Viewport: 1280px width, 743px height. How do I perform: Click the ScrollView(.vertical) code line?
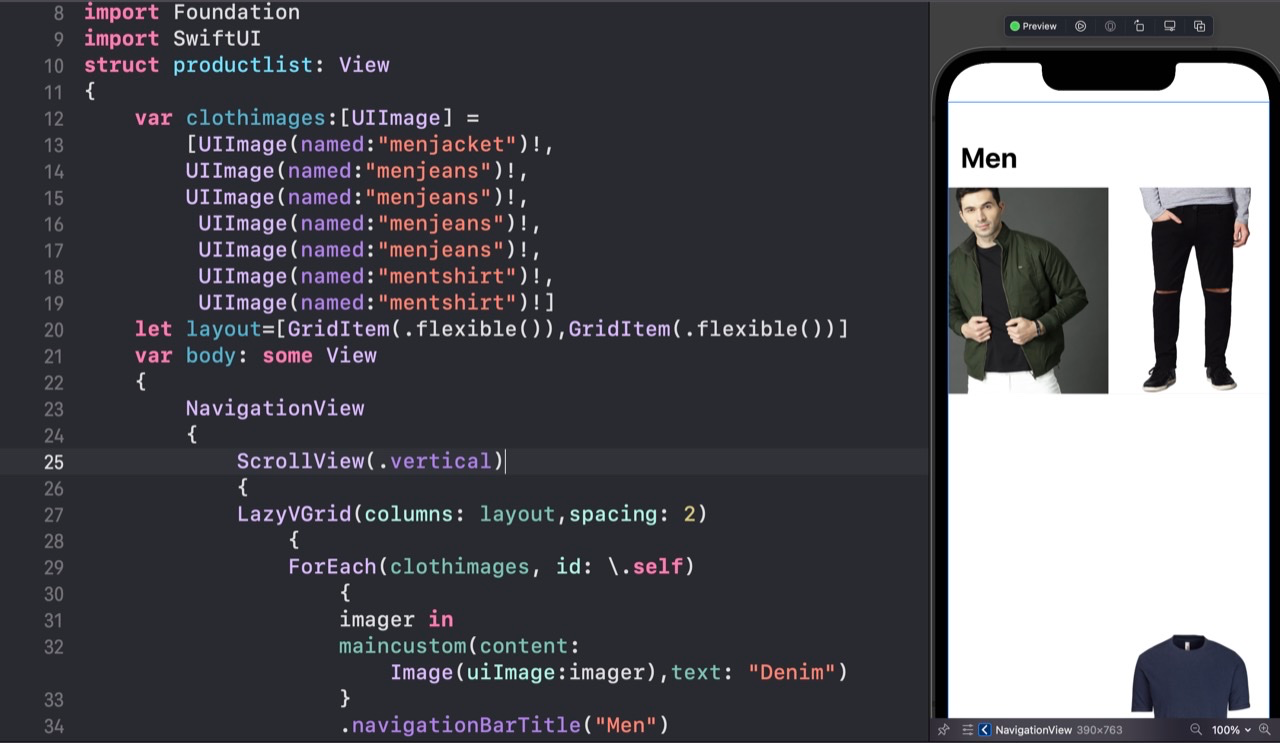[x=371, y=461]
